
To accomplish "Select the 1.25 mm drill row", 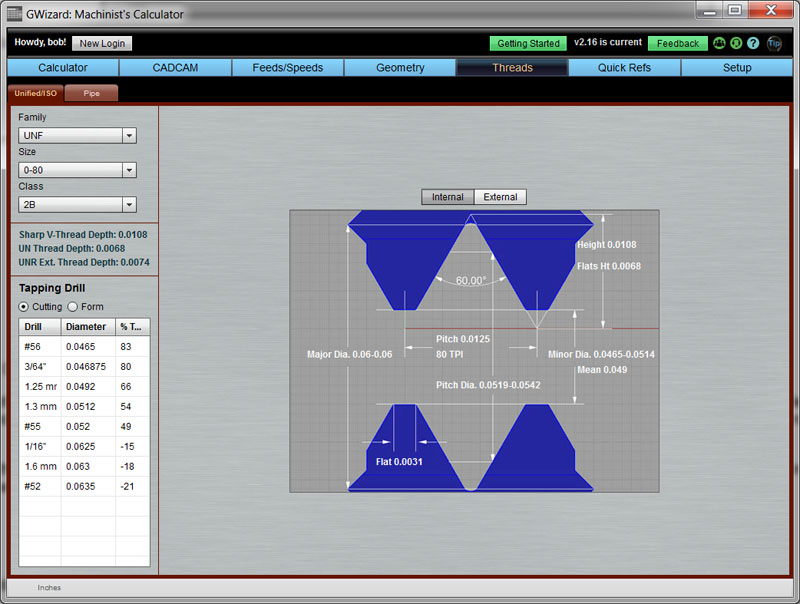I will [x=84, y=386].
